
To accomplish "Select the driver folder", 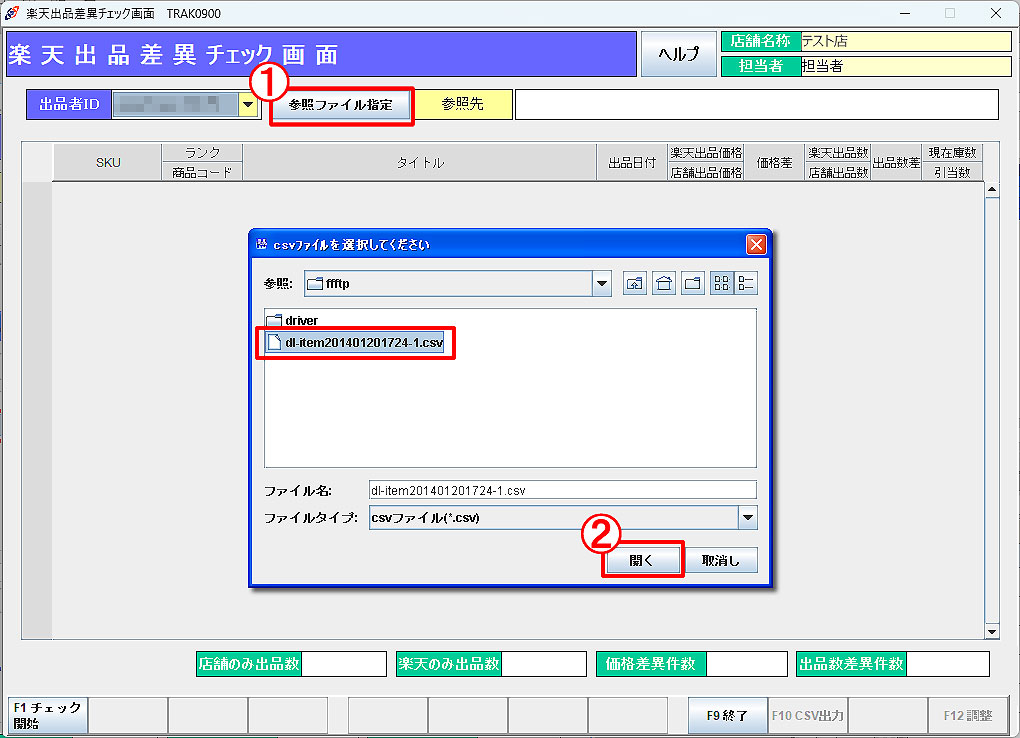I will tap(293, 320).
